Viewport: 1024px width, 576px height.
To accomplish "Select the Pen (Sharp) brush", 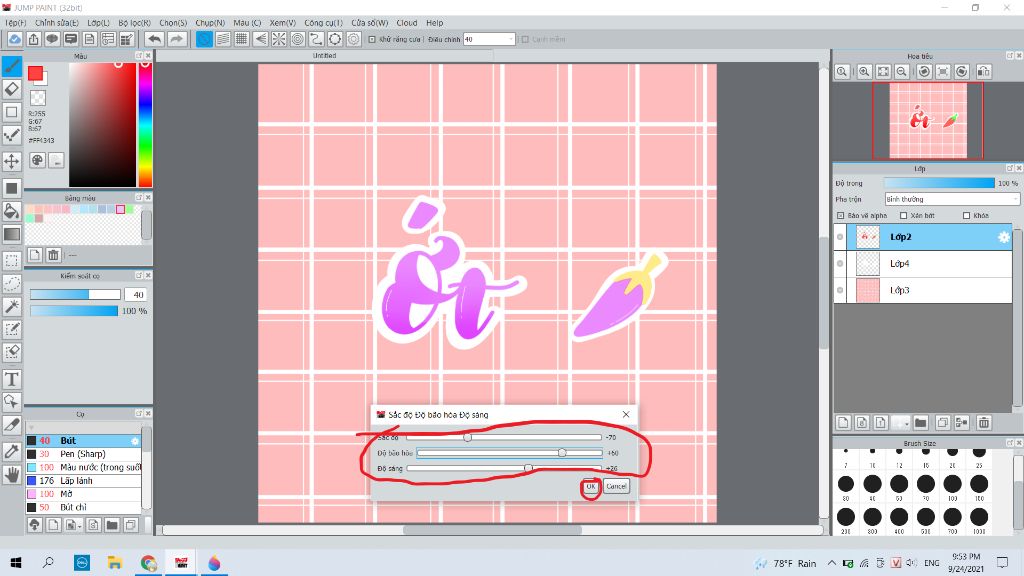I will [84, 454].
